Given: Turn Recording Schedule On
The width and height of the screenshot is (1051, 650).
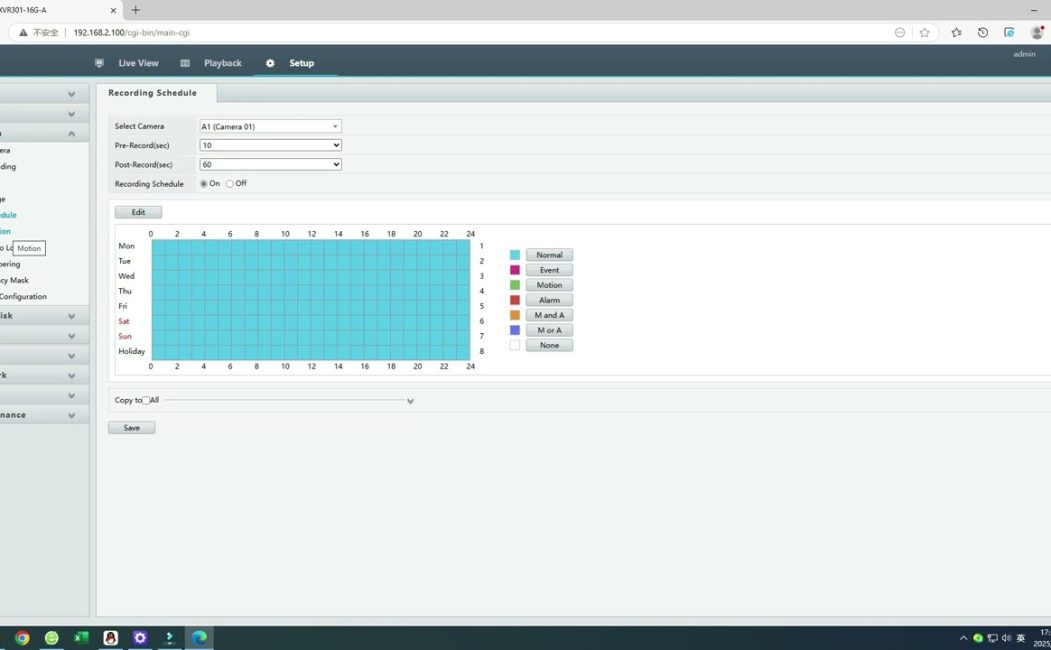Looking at the screenshot, I should click(x=204, y=184).
